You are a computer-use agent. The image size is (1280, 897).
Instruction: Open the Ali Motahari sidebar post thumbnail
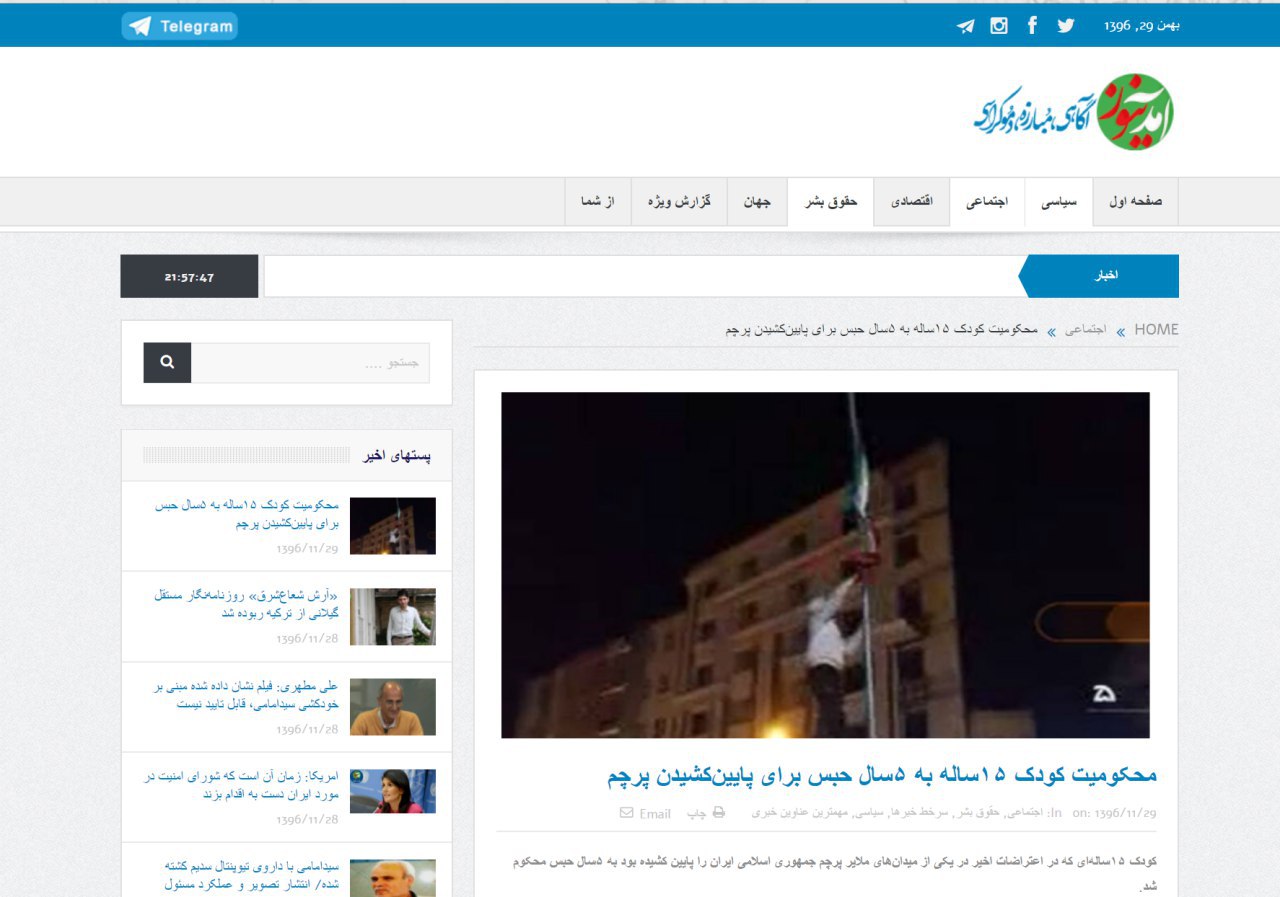[x=393, y=707]
